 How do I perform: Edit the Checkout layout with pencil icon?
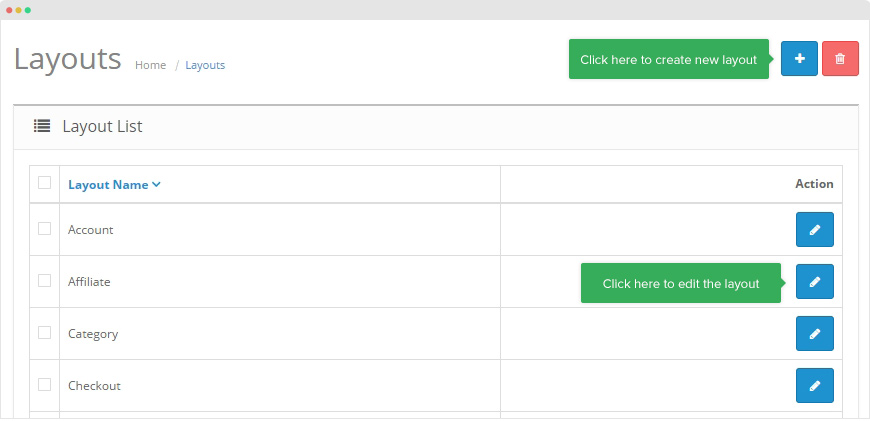coord(814,386)
